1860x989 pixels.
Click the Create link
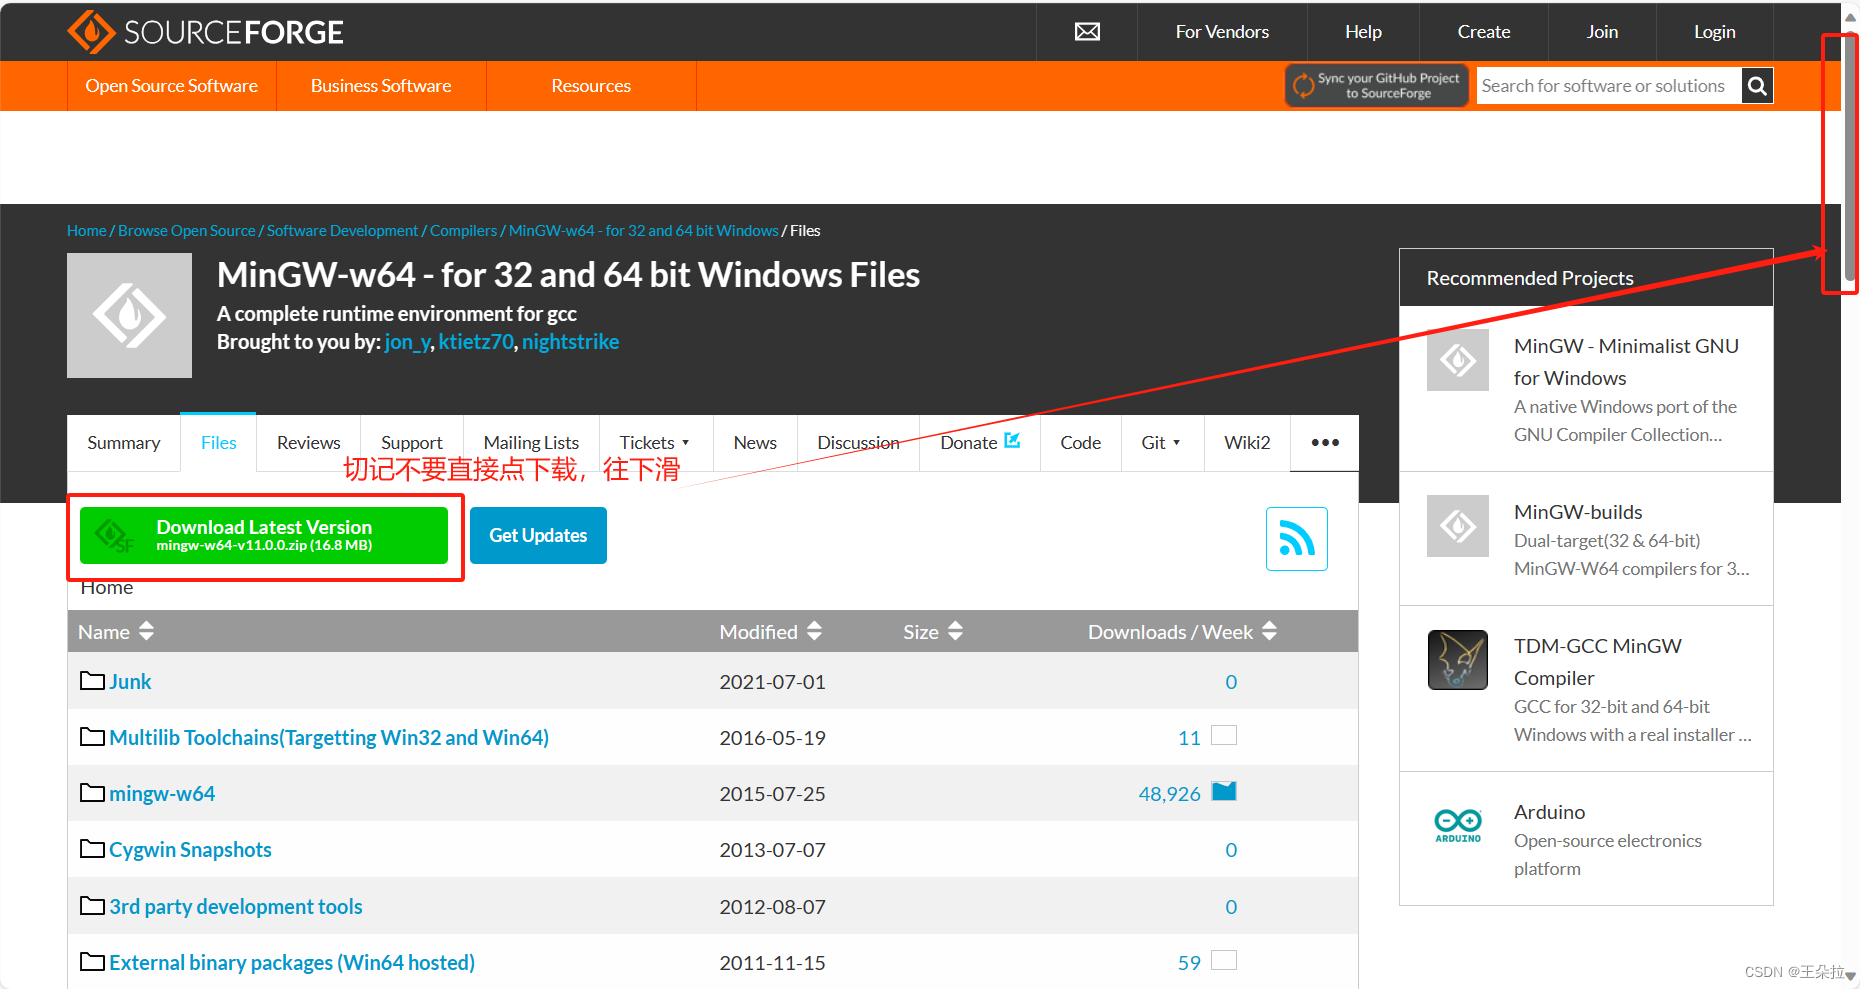(x=1484, y=32)
